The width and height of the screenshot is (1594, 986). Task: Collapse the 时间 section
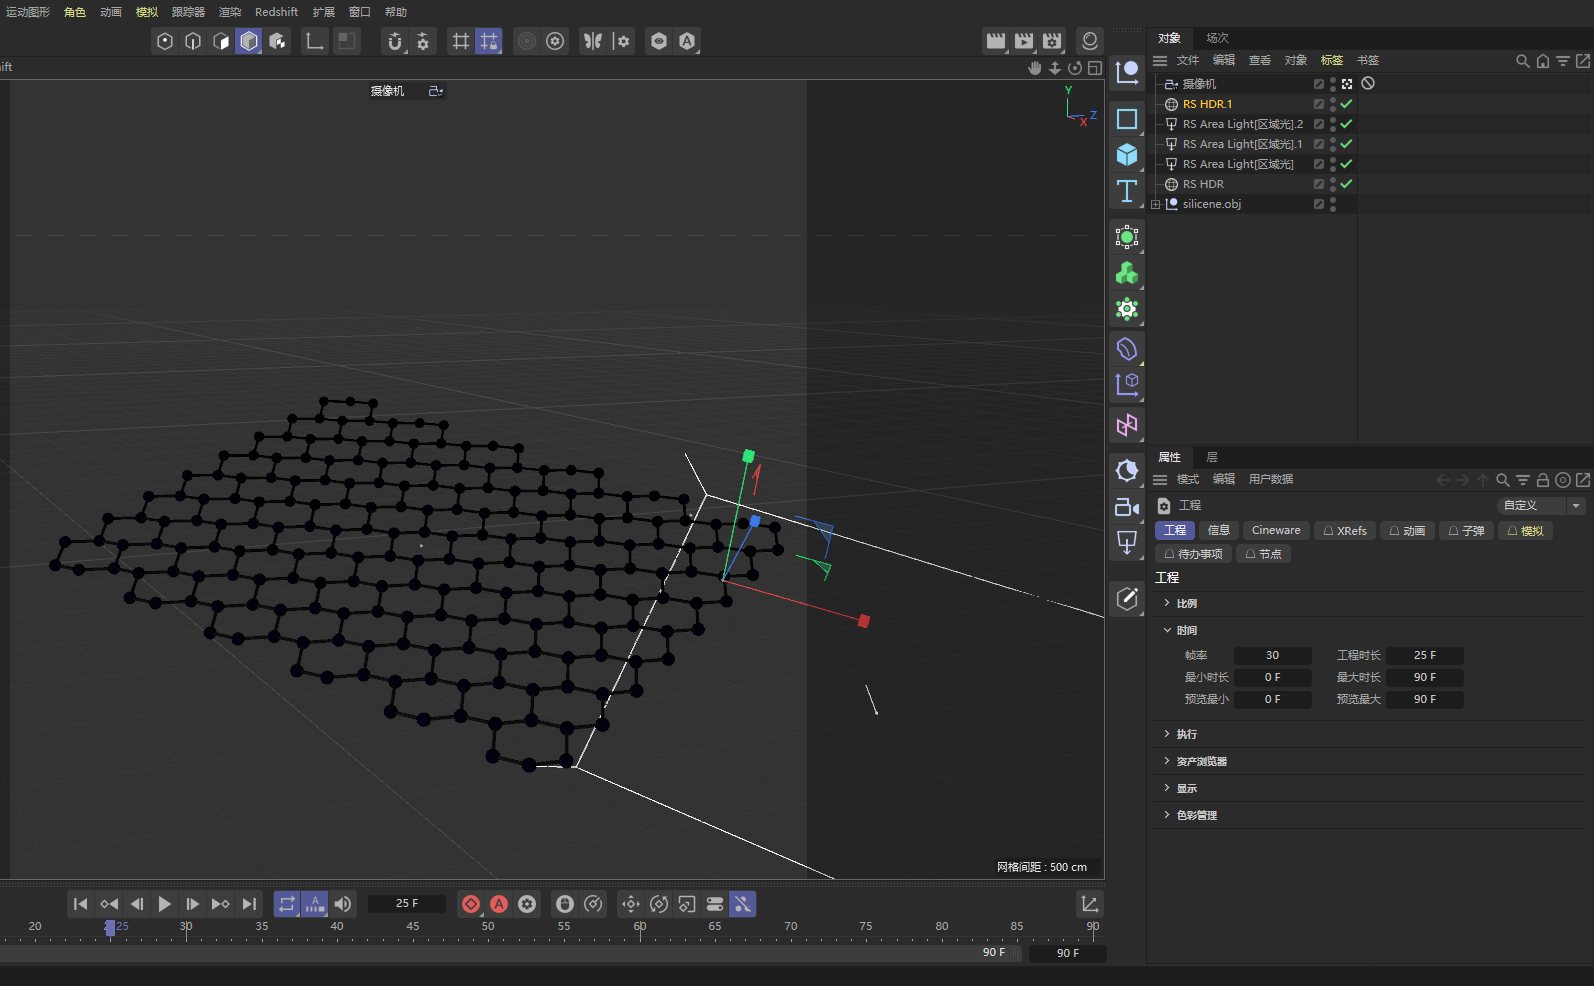point(1167,630)
